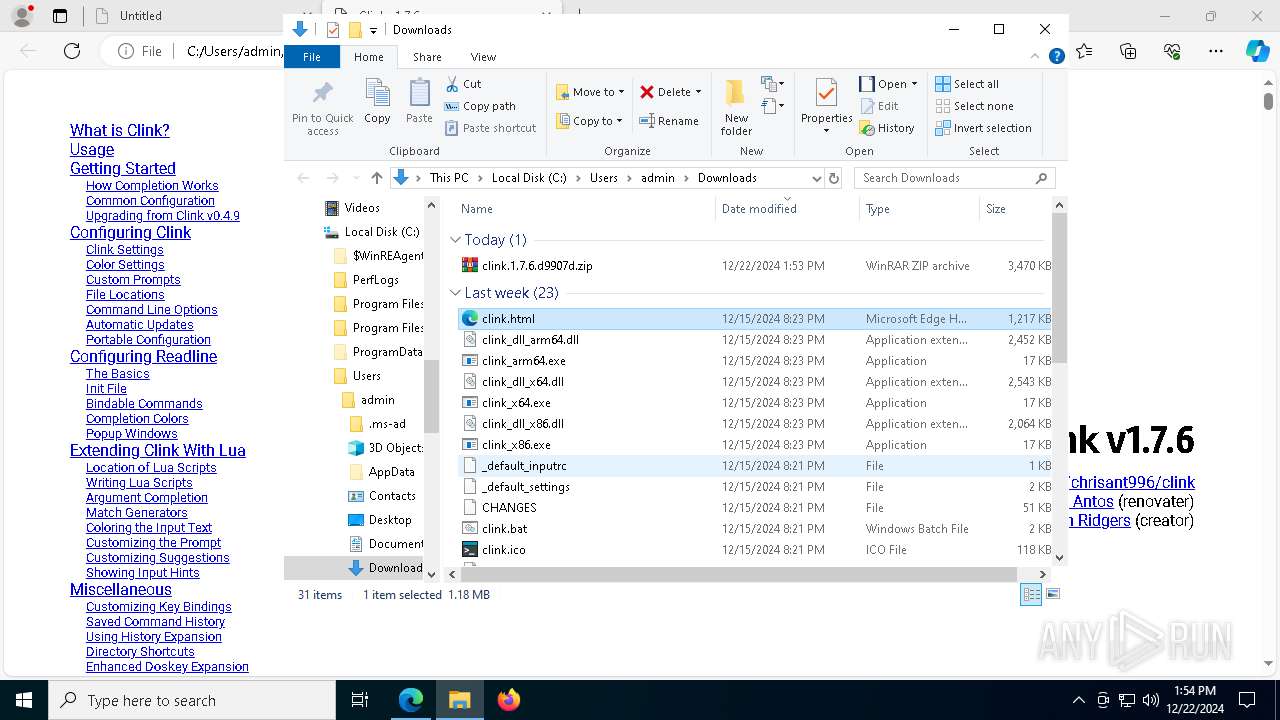Viewport: 1280px width, 720px height.
Task: Select the CHANGES file
Action: coord(509,508)
